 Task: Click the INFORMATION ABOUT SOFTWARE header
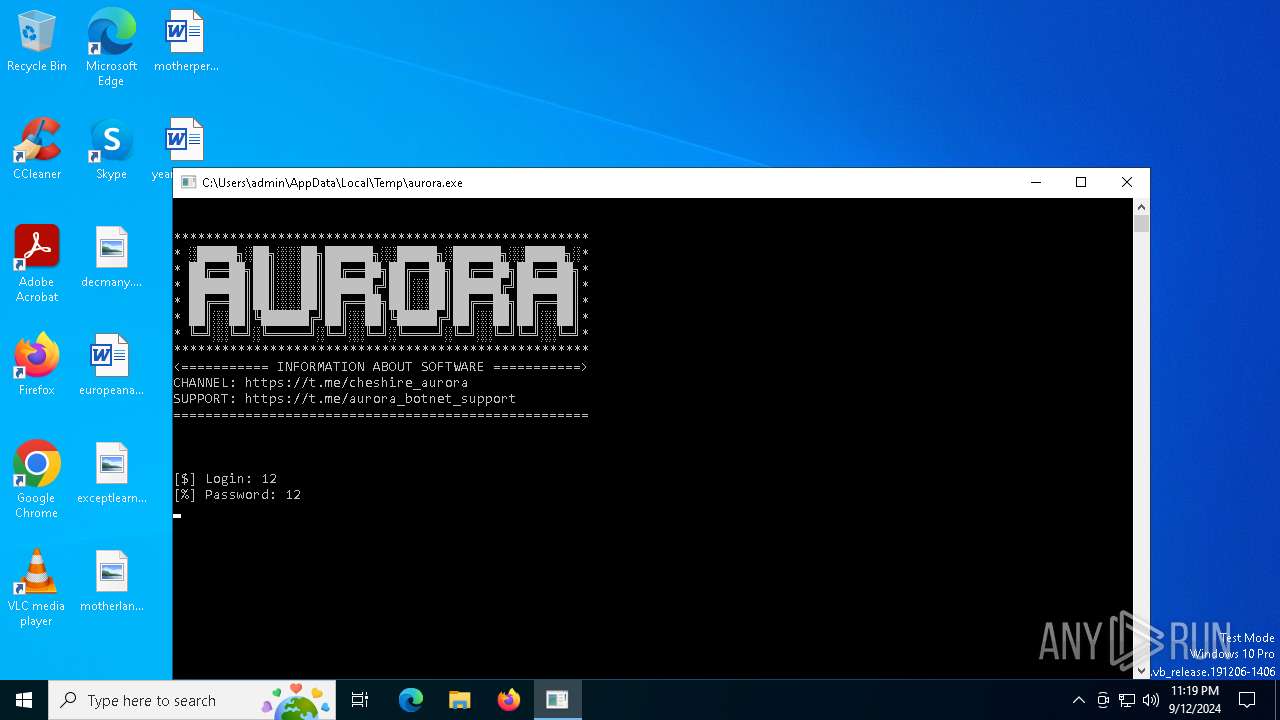tap(380, 367)
